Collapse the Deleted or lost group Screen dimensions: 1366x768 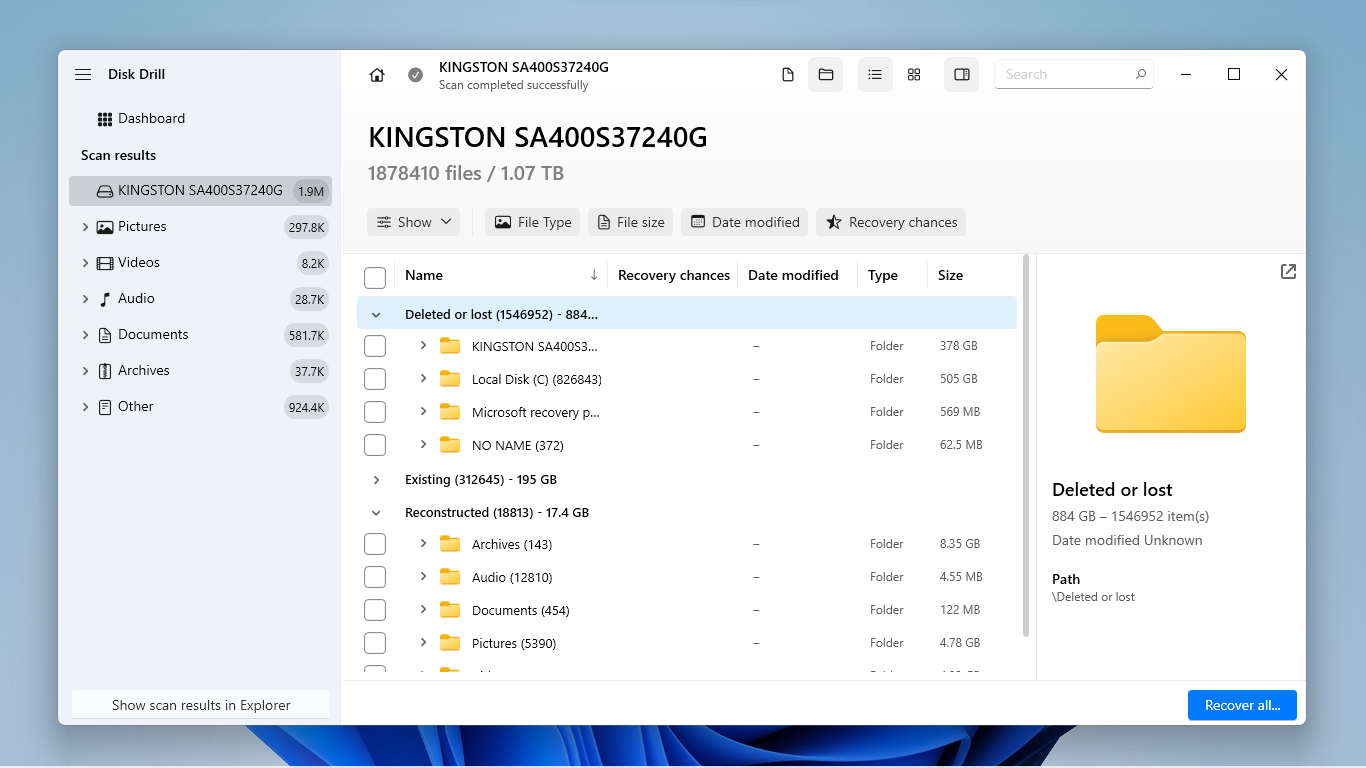tap(376, 314)
